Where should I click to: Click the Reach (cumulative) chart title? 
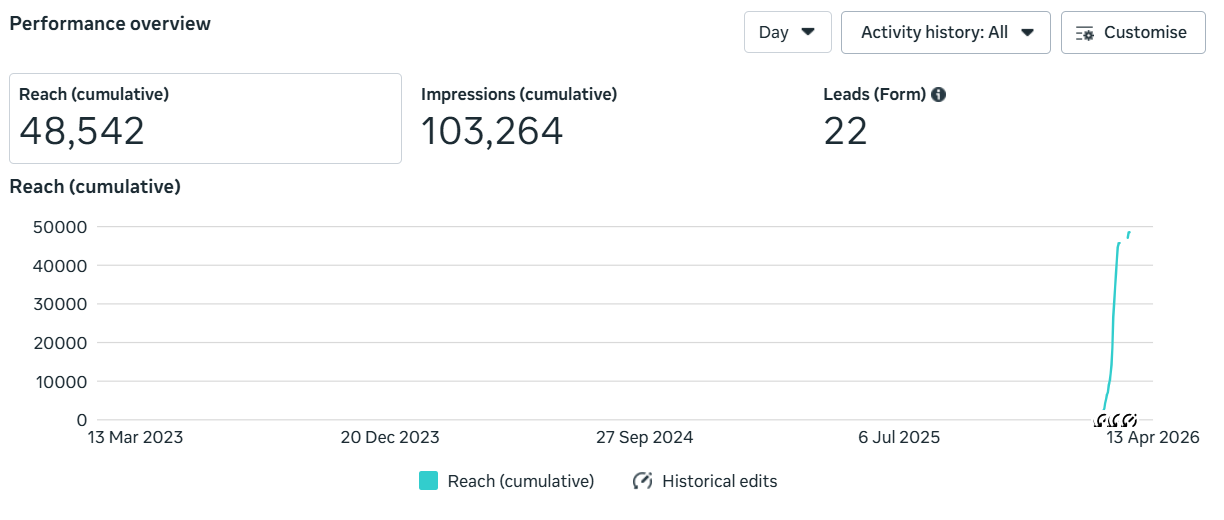click(95, 187)
